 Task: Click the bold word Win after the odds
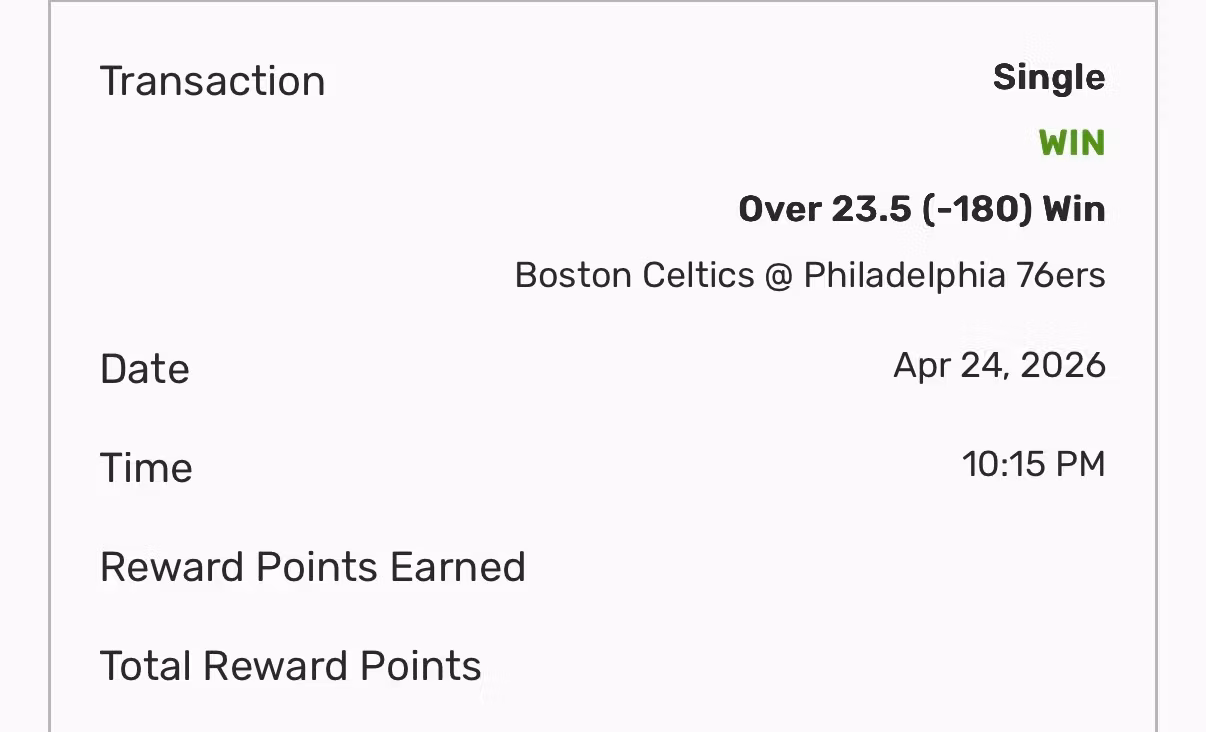1074,210
